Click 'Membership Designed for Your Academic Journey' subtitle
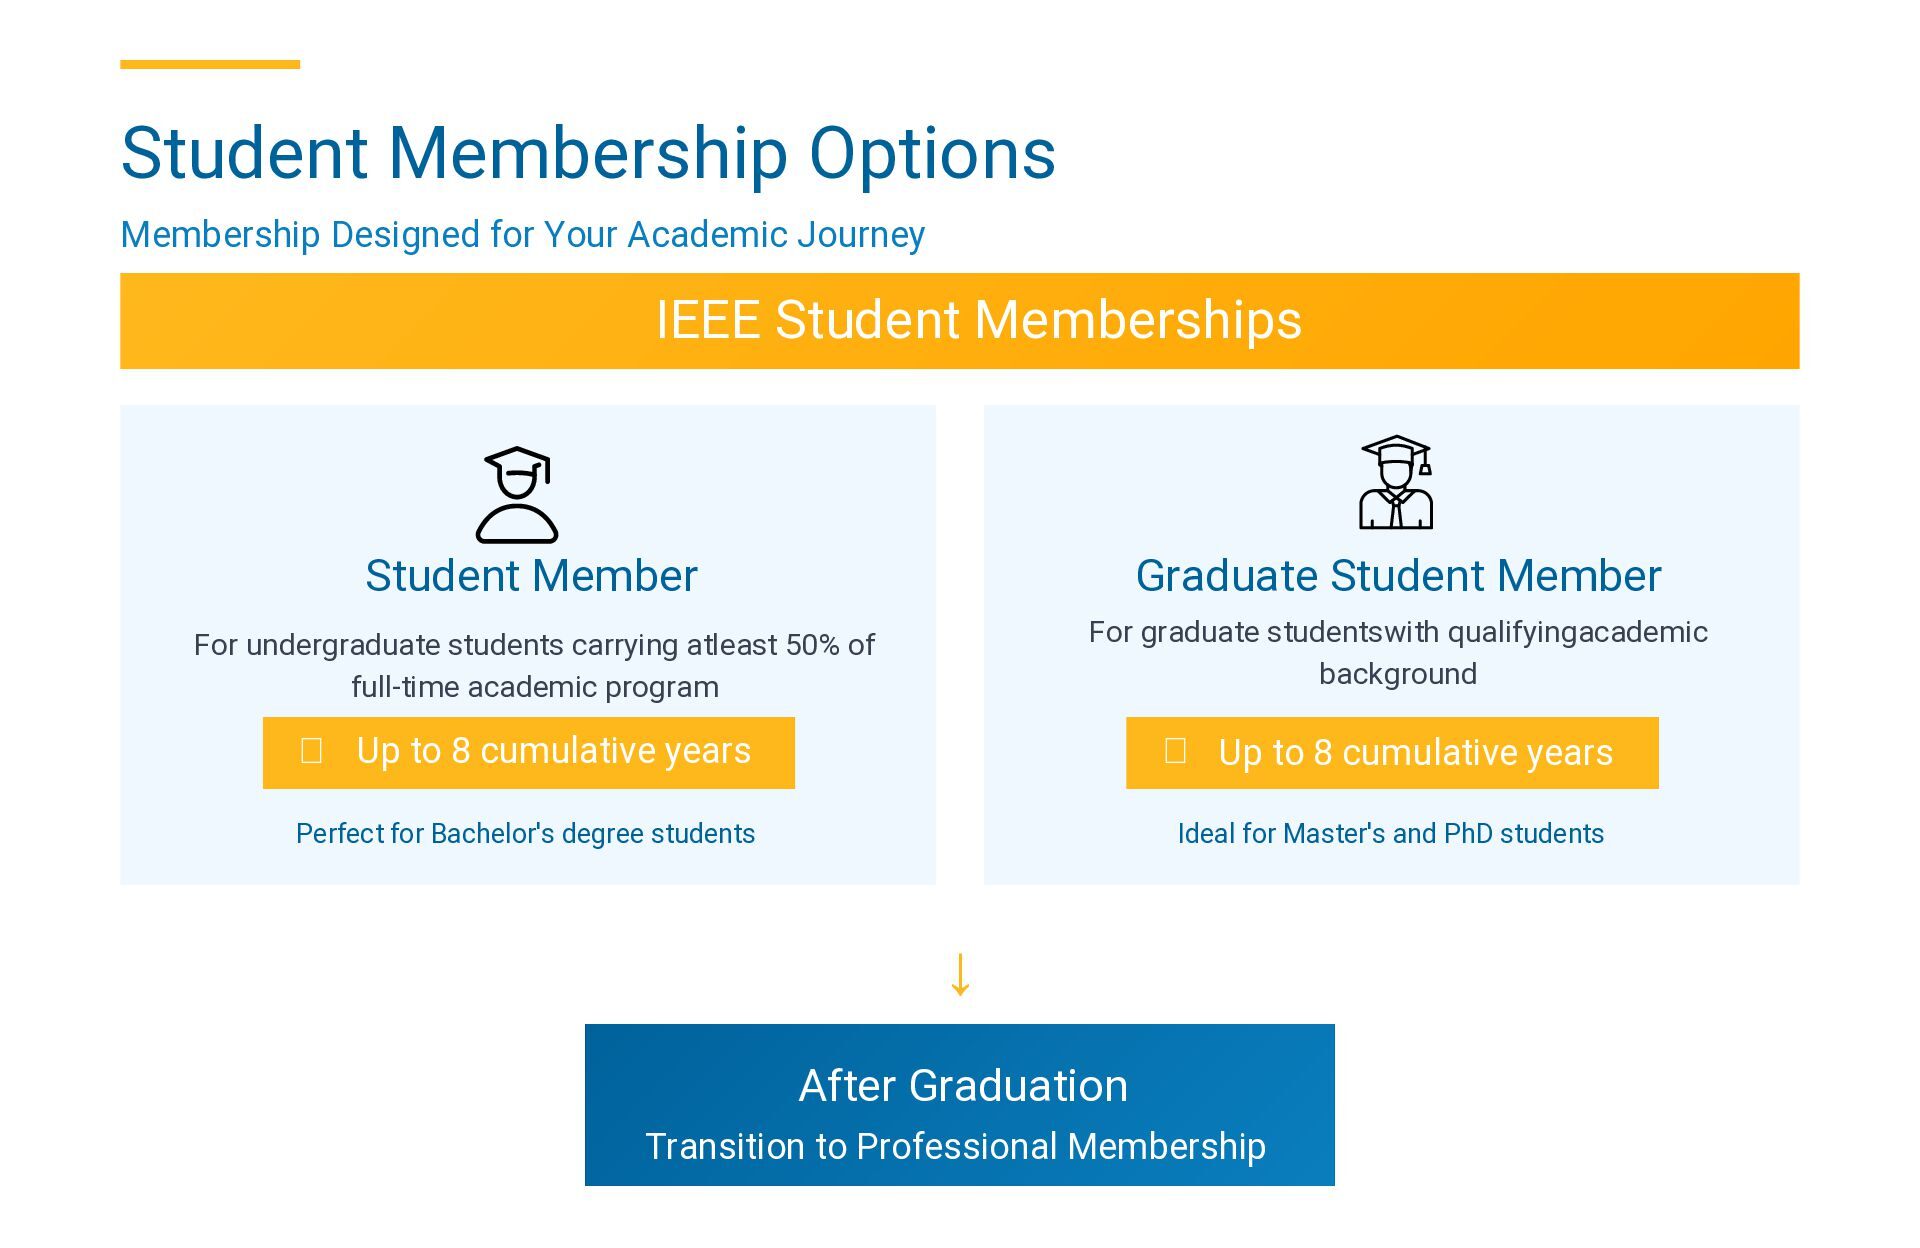This screenshot has height=1248, width=1920. pos(523,235)
